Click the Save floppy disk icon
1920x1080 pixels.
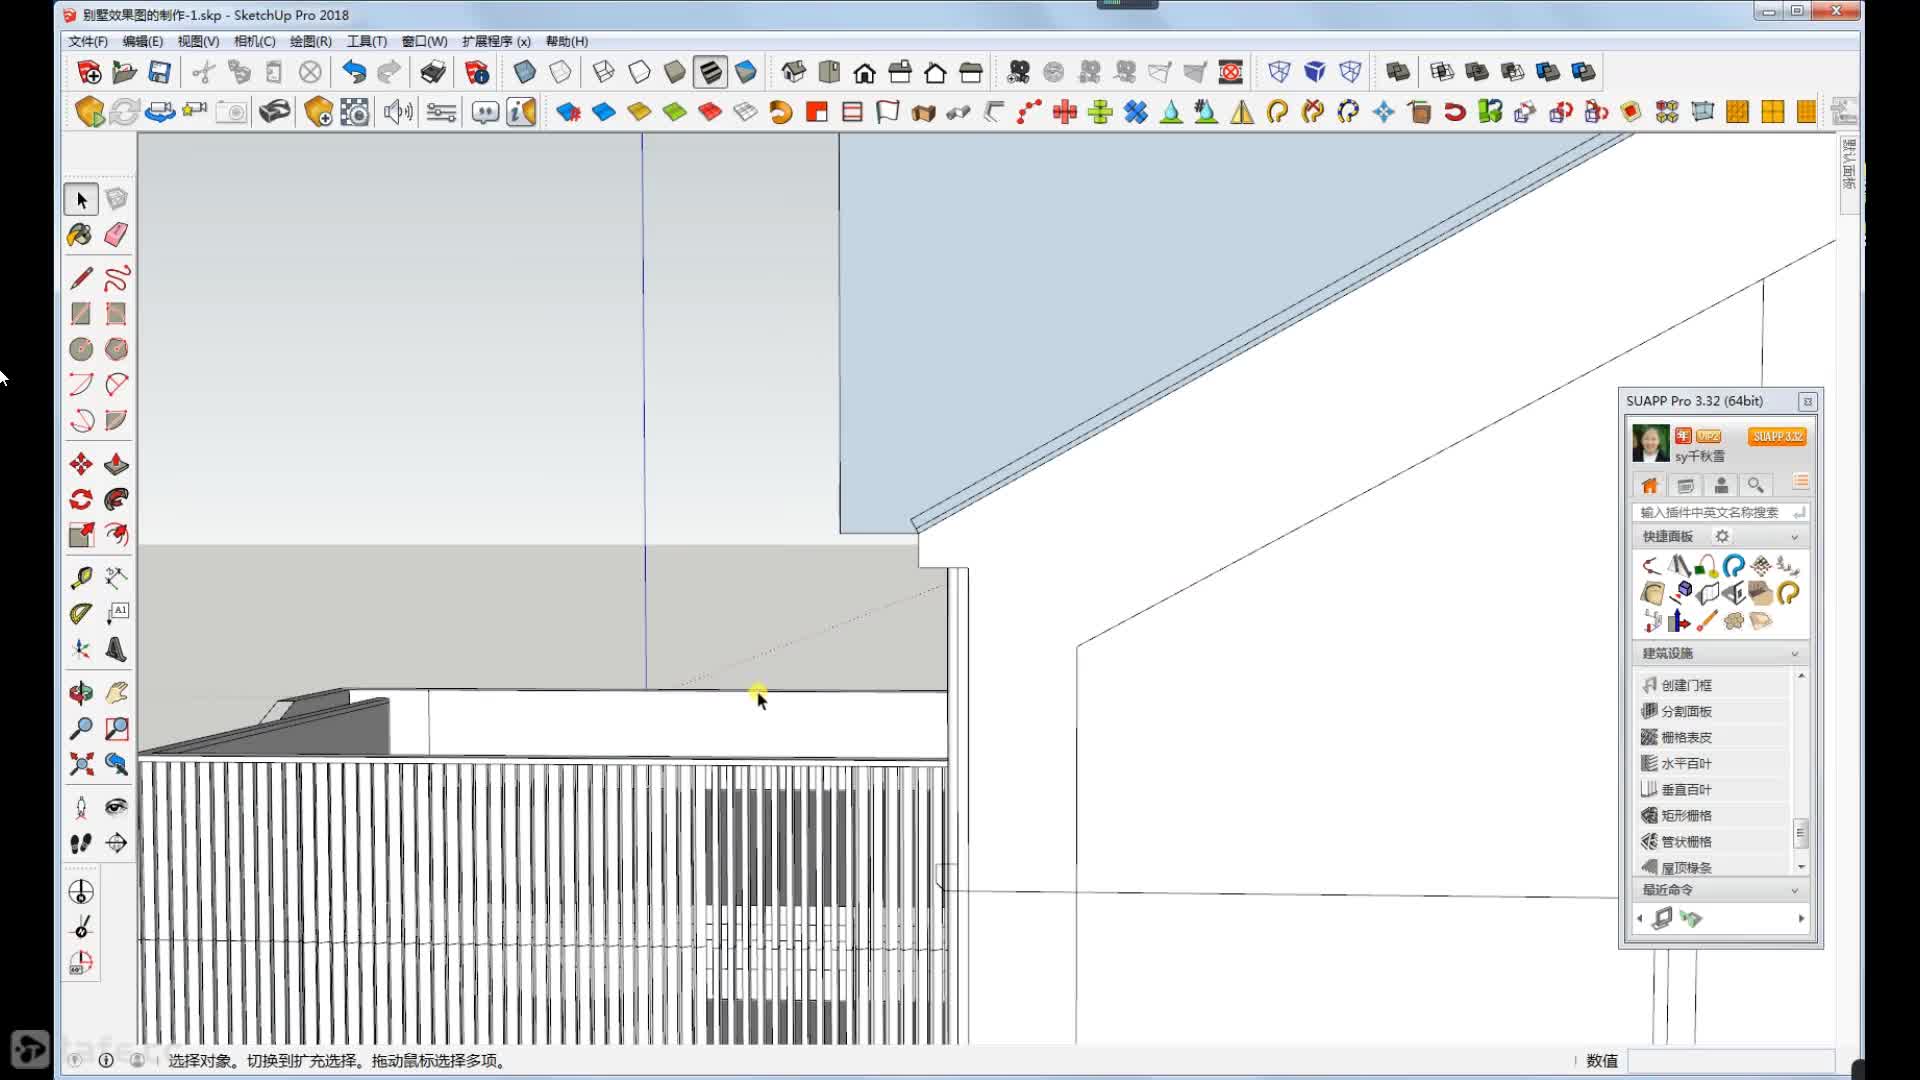coord(159,72)
